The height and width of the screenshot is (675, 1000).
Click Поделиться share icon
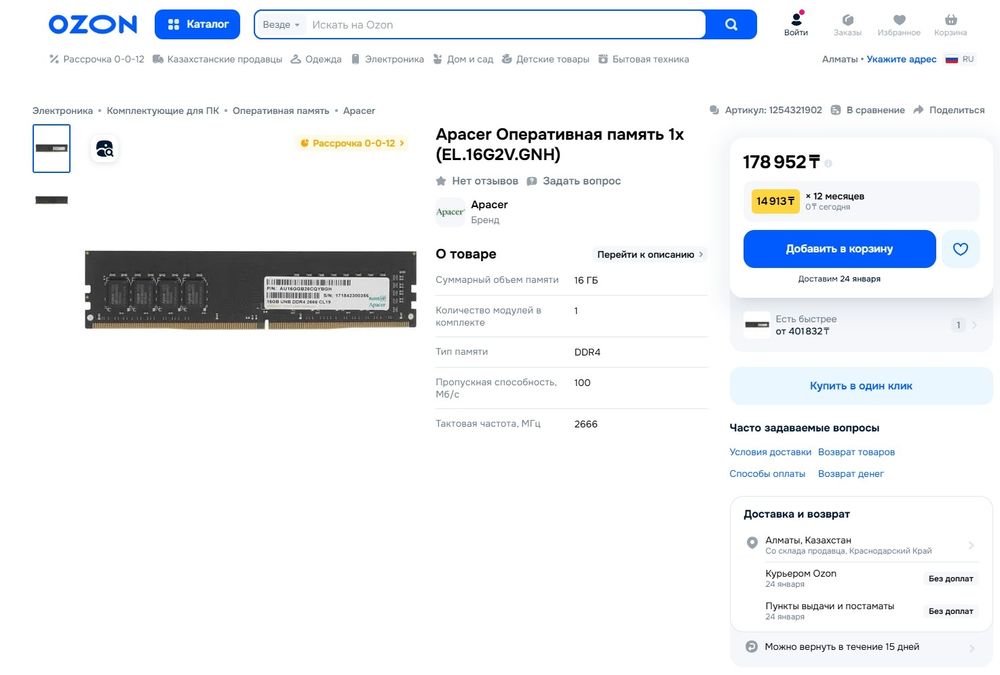coord(949,110)
